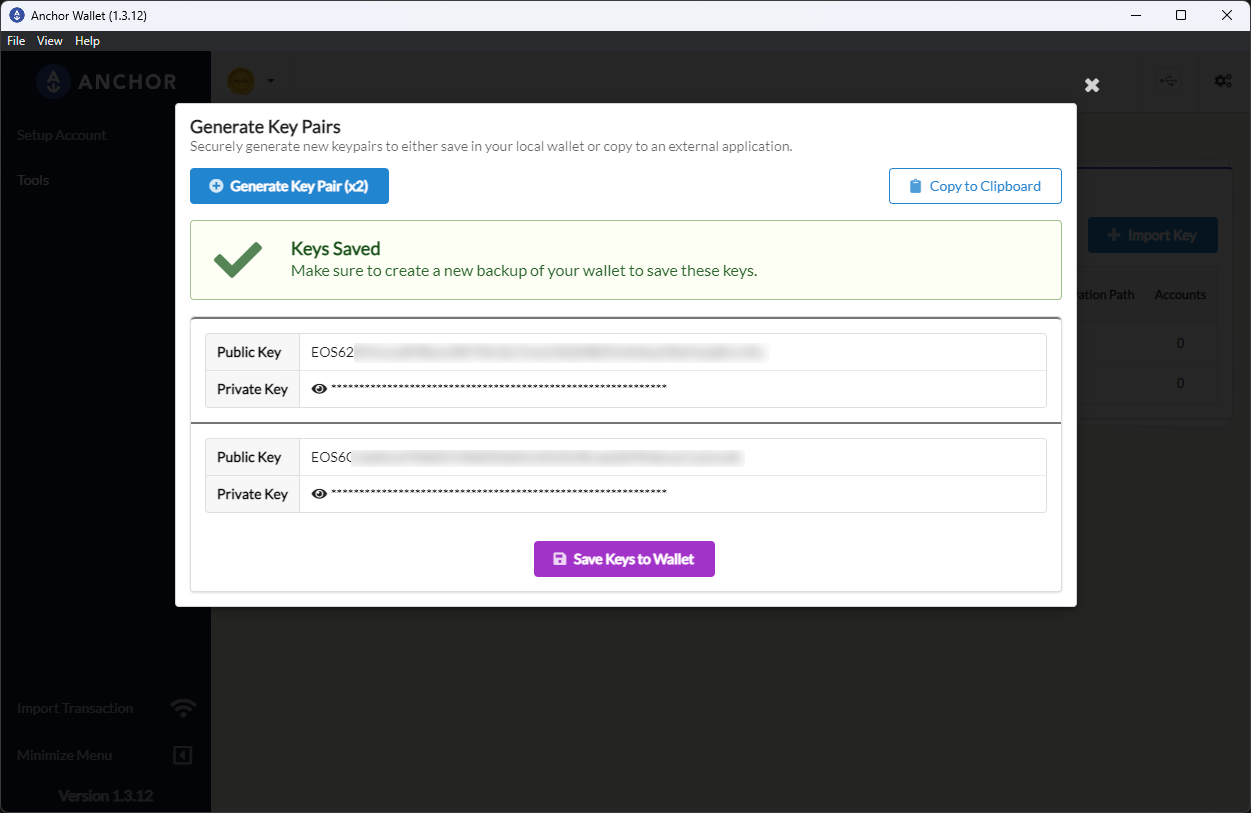Click the Import Transaction wireless icon
This screenshot has width=1251, height=813.
click(183, 707)
